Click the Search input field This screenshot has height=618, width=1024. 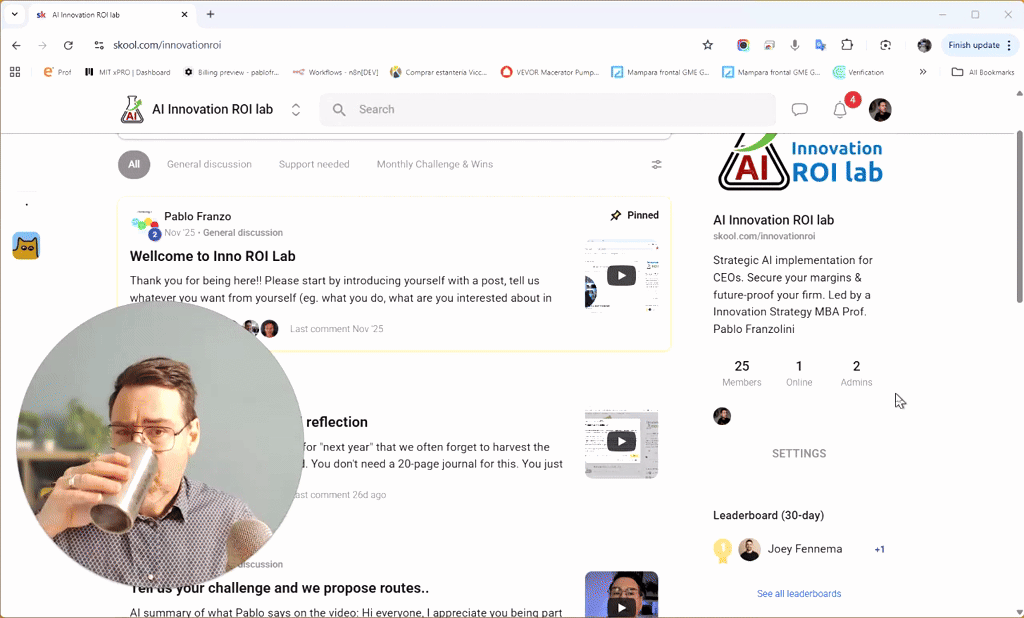click(547, 109)
